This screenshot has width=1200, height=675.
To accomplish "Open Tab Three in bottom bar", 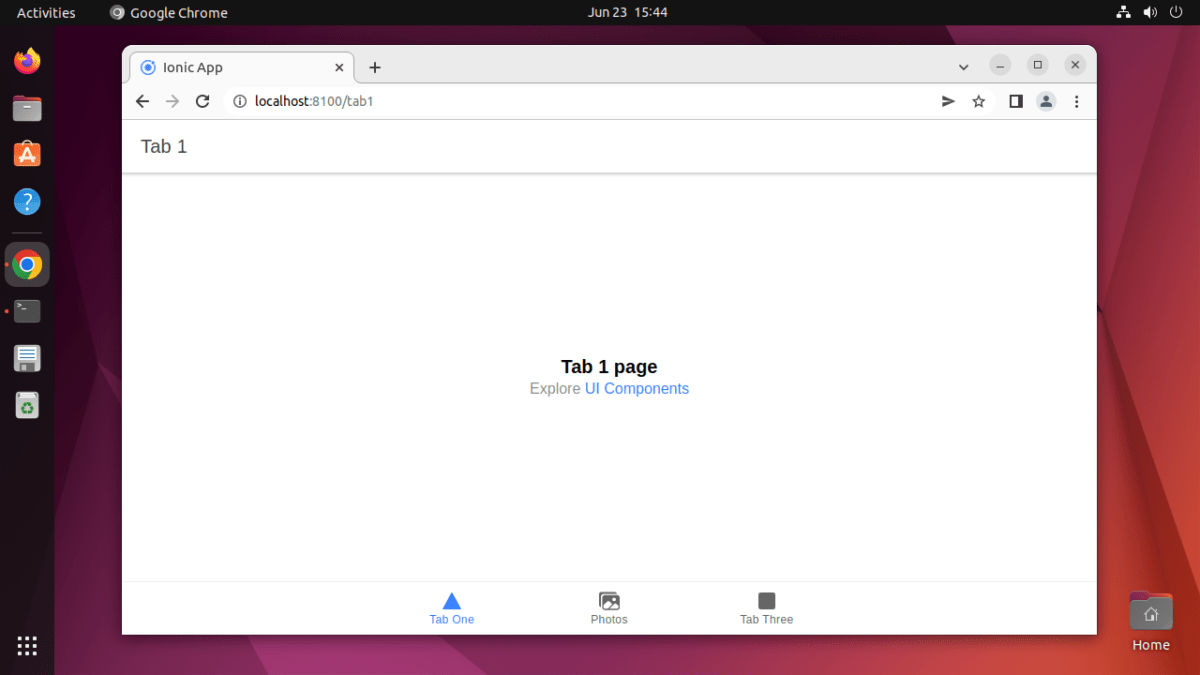I will (766, 607).
